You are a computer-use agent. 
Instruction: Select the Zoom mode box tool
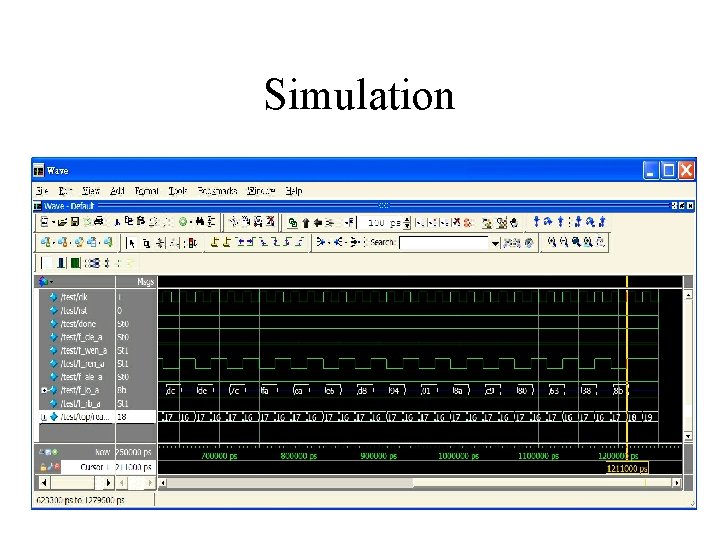(x=146, y=242)
